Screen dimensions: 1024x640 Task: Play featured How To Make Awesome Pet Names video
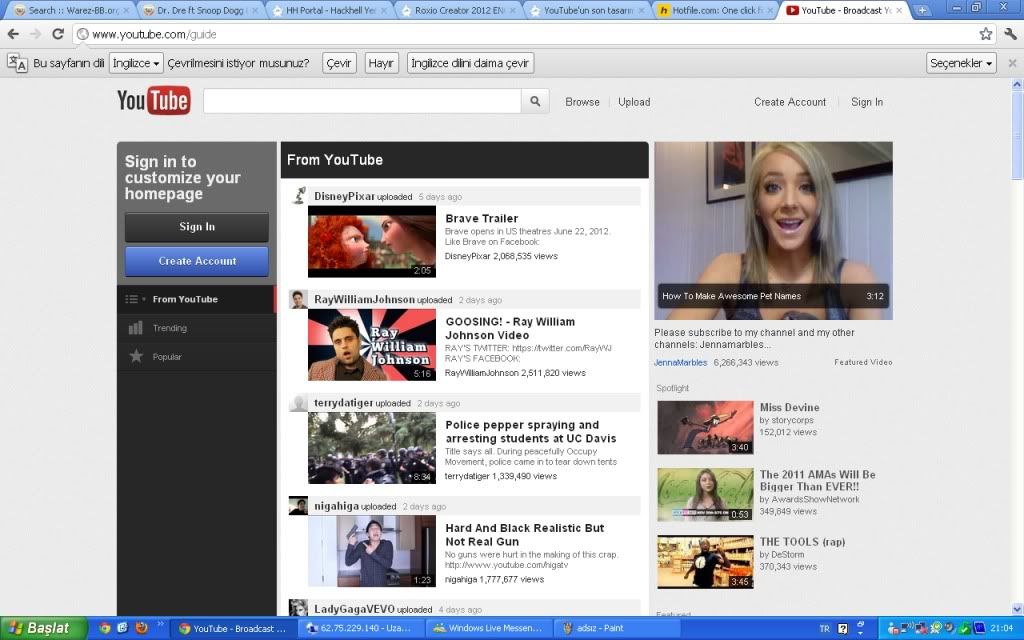pyautogui.click(x=773, y=231)
